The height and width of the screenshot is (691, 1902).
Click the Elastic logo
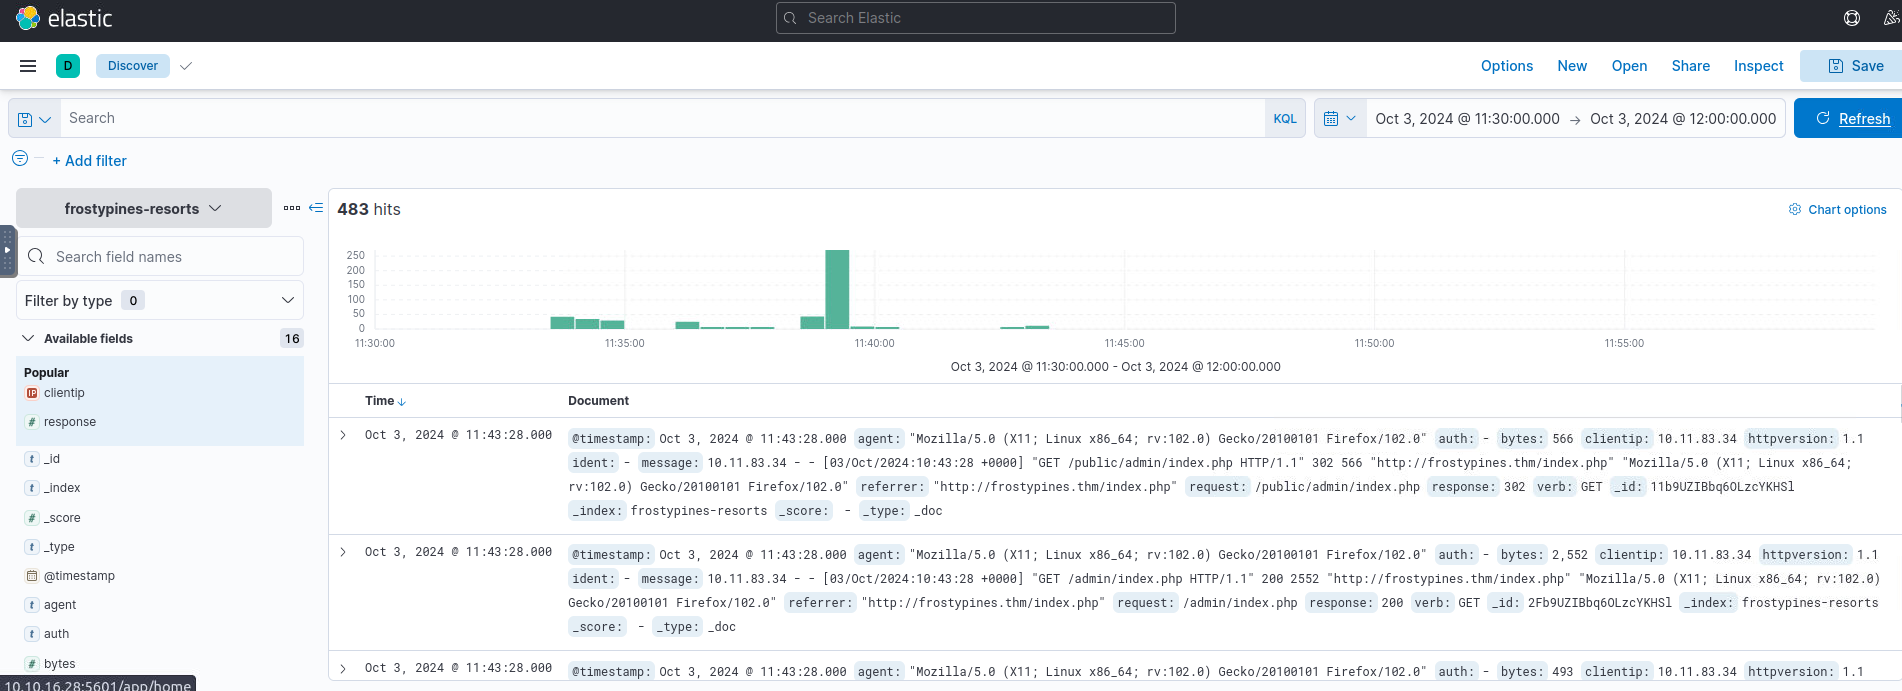coord(64,18)
